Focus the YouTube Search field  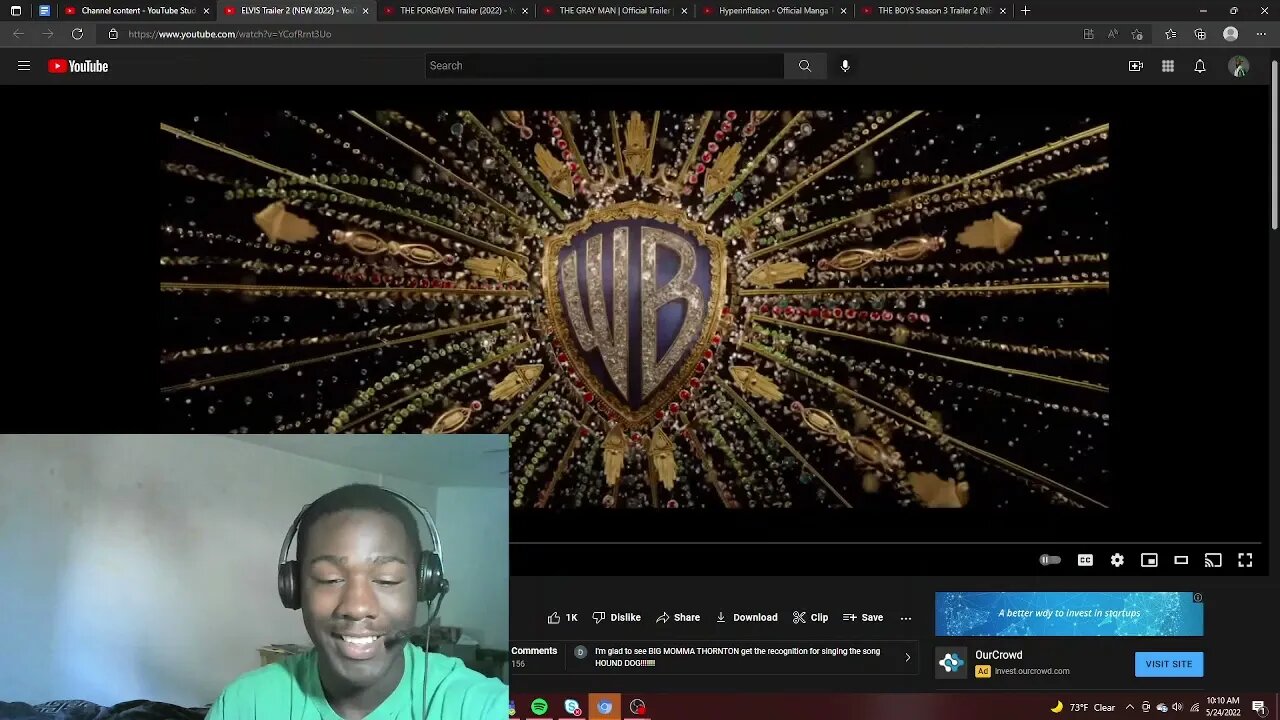pyautogui.click(x=605, y=66)
